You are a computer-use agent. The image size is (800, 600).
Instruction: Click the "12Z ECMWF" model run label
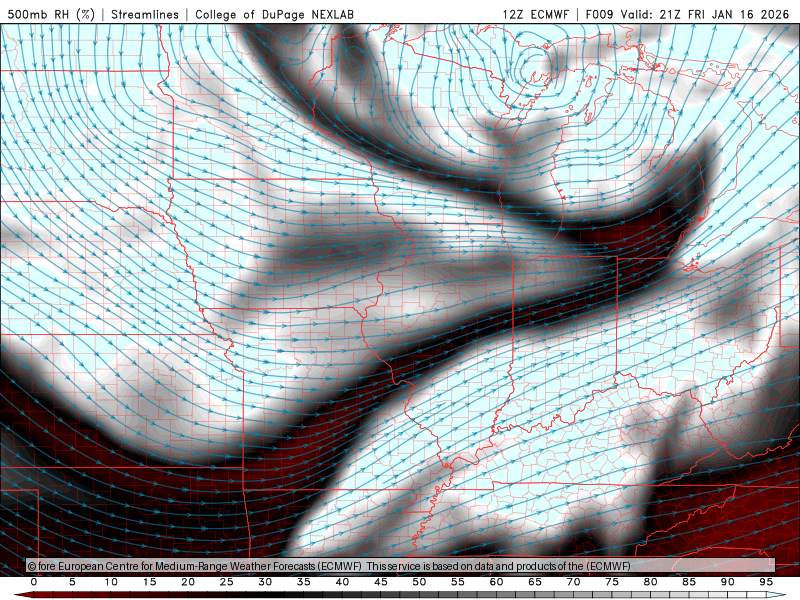pos(535,14)
